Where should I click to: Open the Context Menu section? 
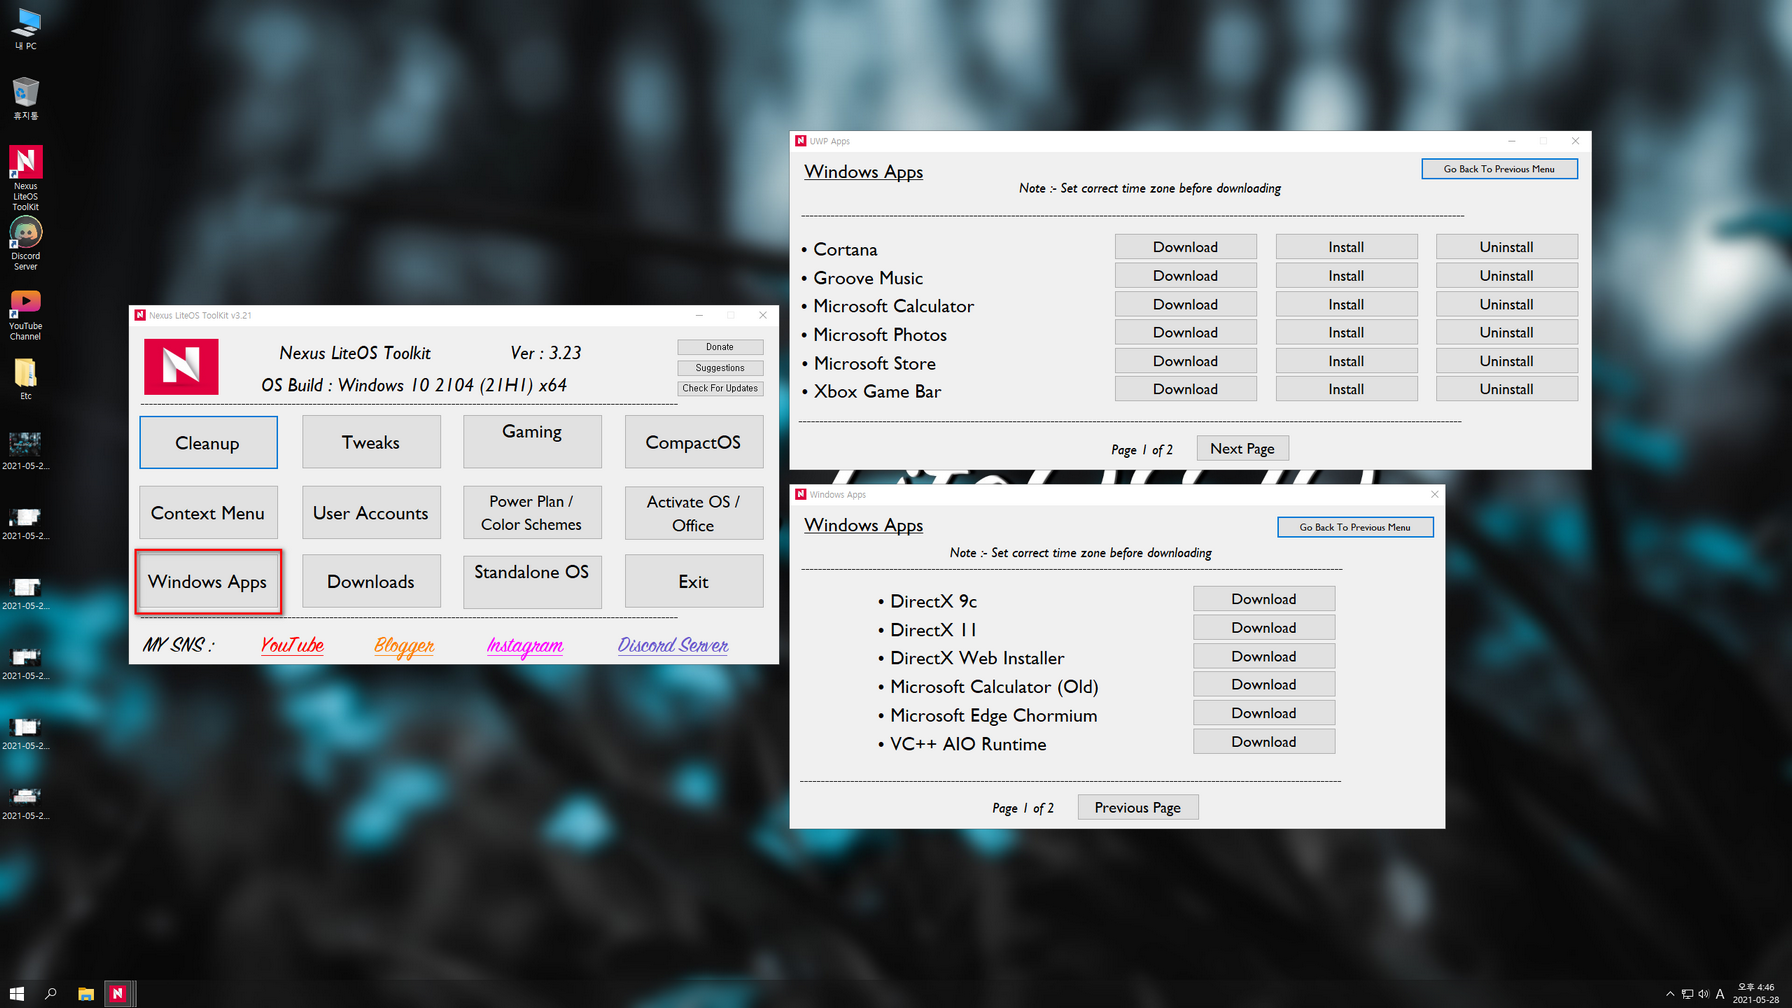pos(208,513)
